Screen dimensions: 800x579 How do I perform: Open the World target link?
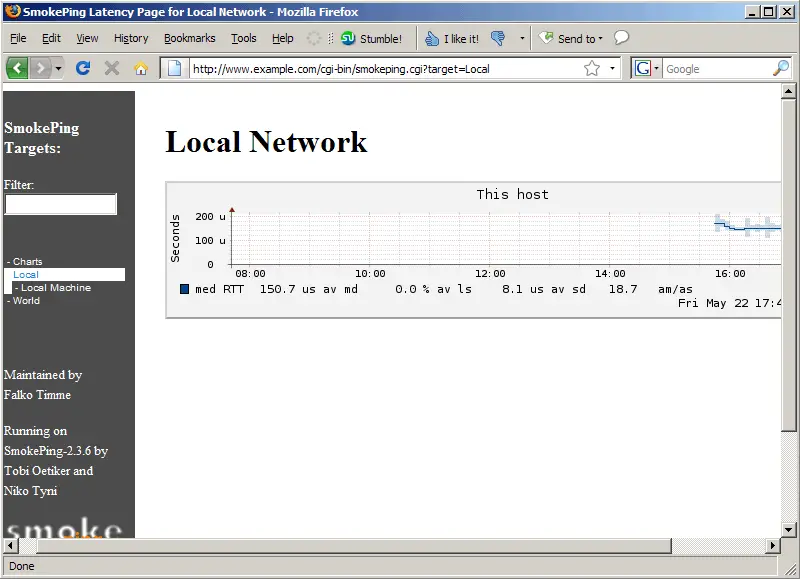click(x=27, y=301)
